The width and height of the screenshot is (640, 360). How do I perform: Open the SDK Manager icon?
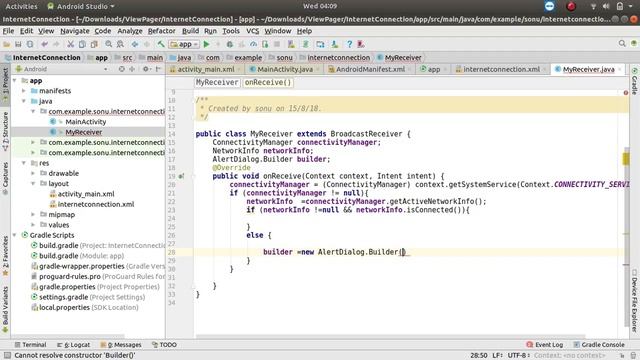(x=335, y=44)
